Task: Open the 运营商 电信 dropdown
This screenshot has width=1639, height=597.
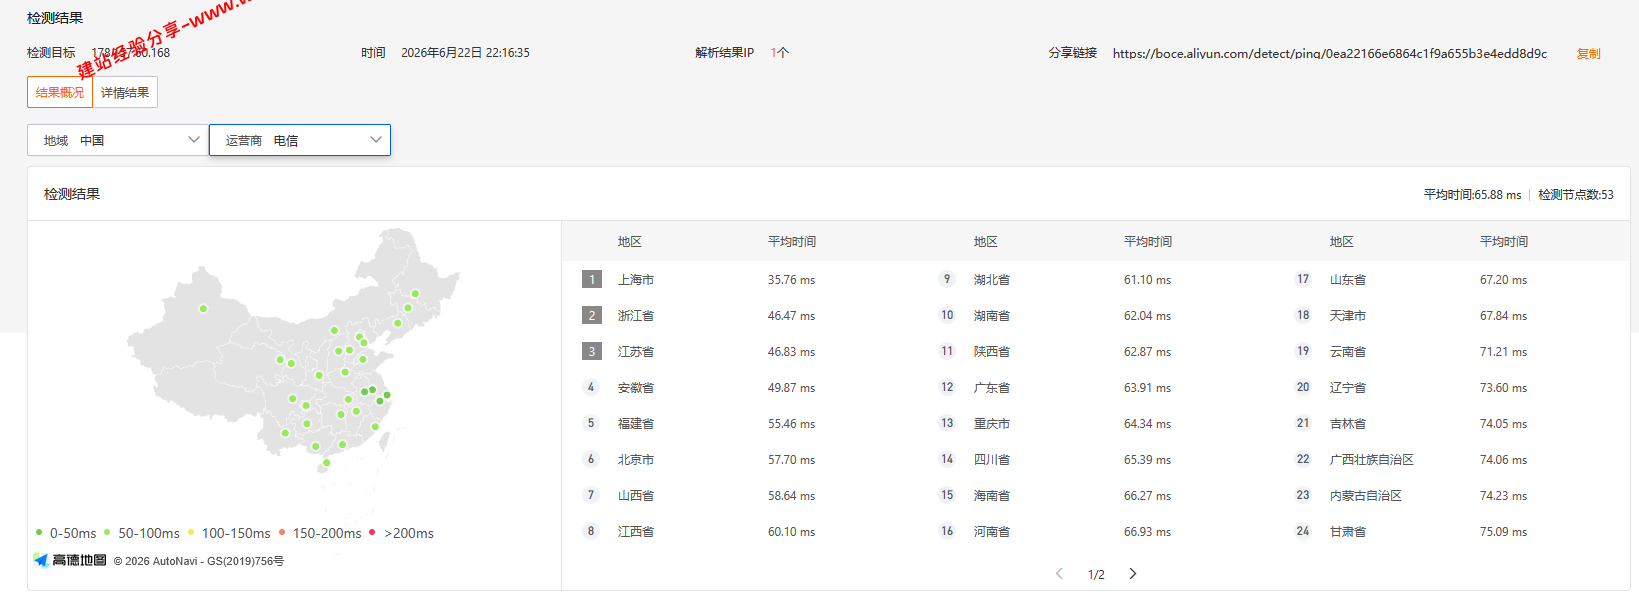Action: pos(300,140)
